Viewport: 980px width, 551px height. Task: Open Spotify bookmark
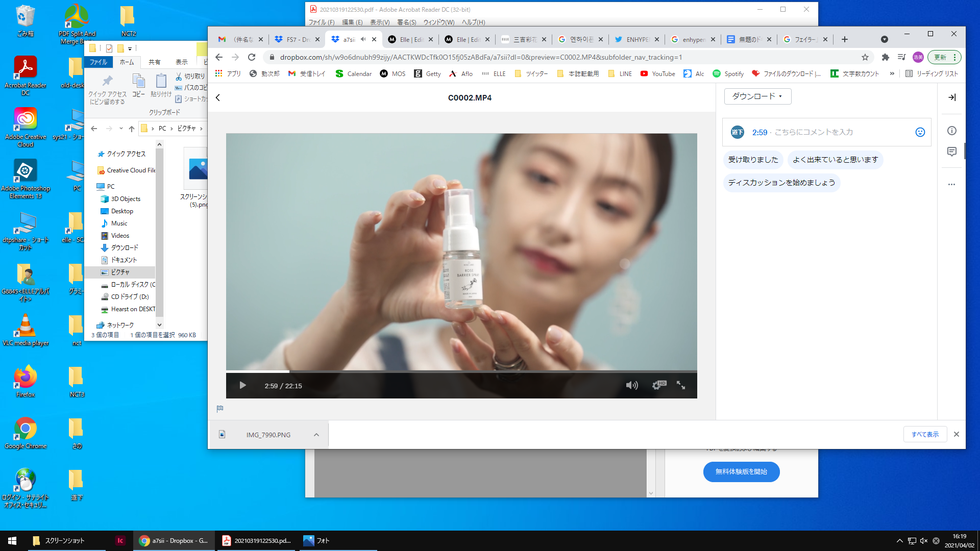click(x=728, y=74)
